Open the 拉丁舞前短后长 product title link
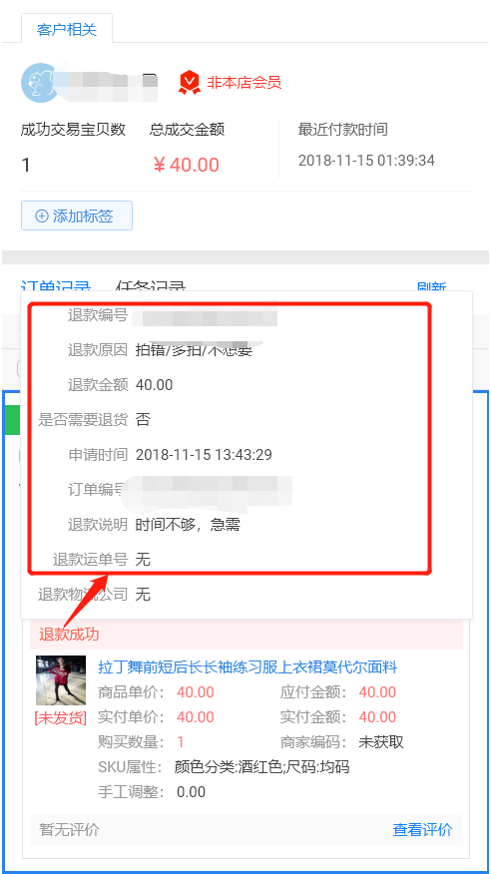The image size is (491, 874). click(247, 667)
